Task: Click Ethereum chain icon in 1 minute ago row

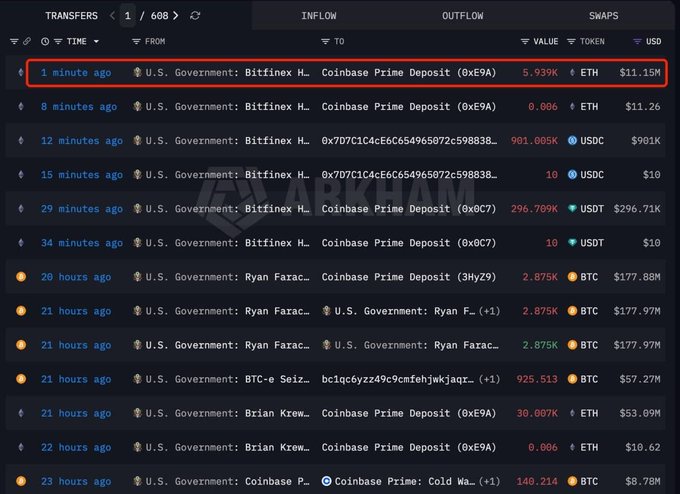Action: [21, 72]
